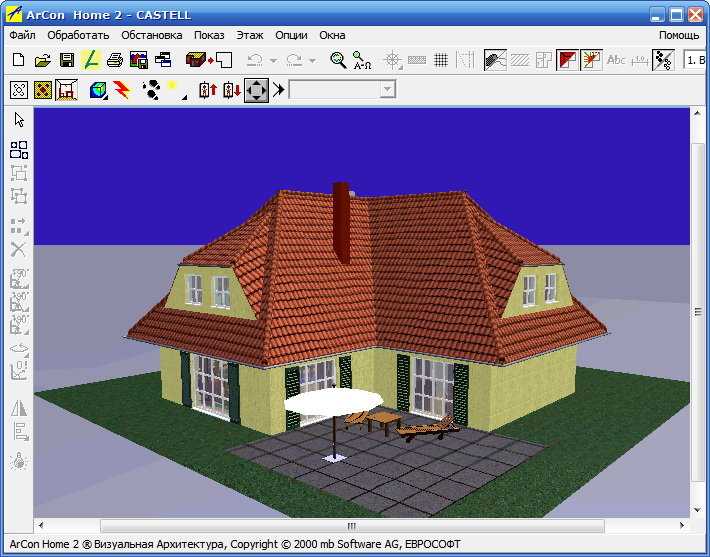Click the crossed-circle view icon in second toolbar
Image resolution: width=710 pixels, height=557 pixels.
[x=19, y=90]
